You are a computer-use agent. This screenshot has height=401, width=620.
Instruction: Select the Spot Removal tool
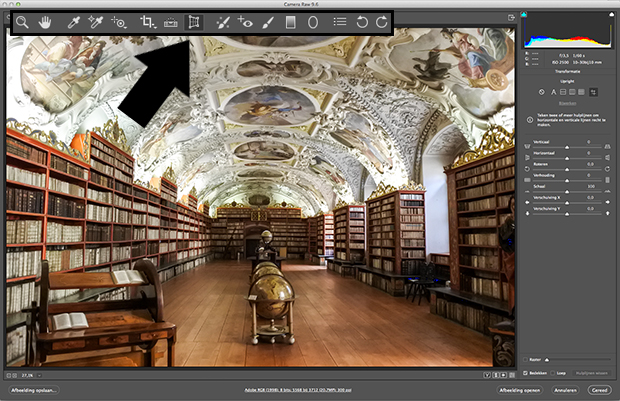(223, 23)
